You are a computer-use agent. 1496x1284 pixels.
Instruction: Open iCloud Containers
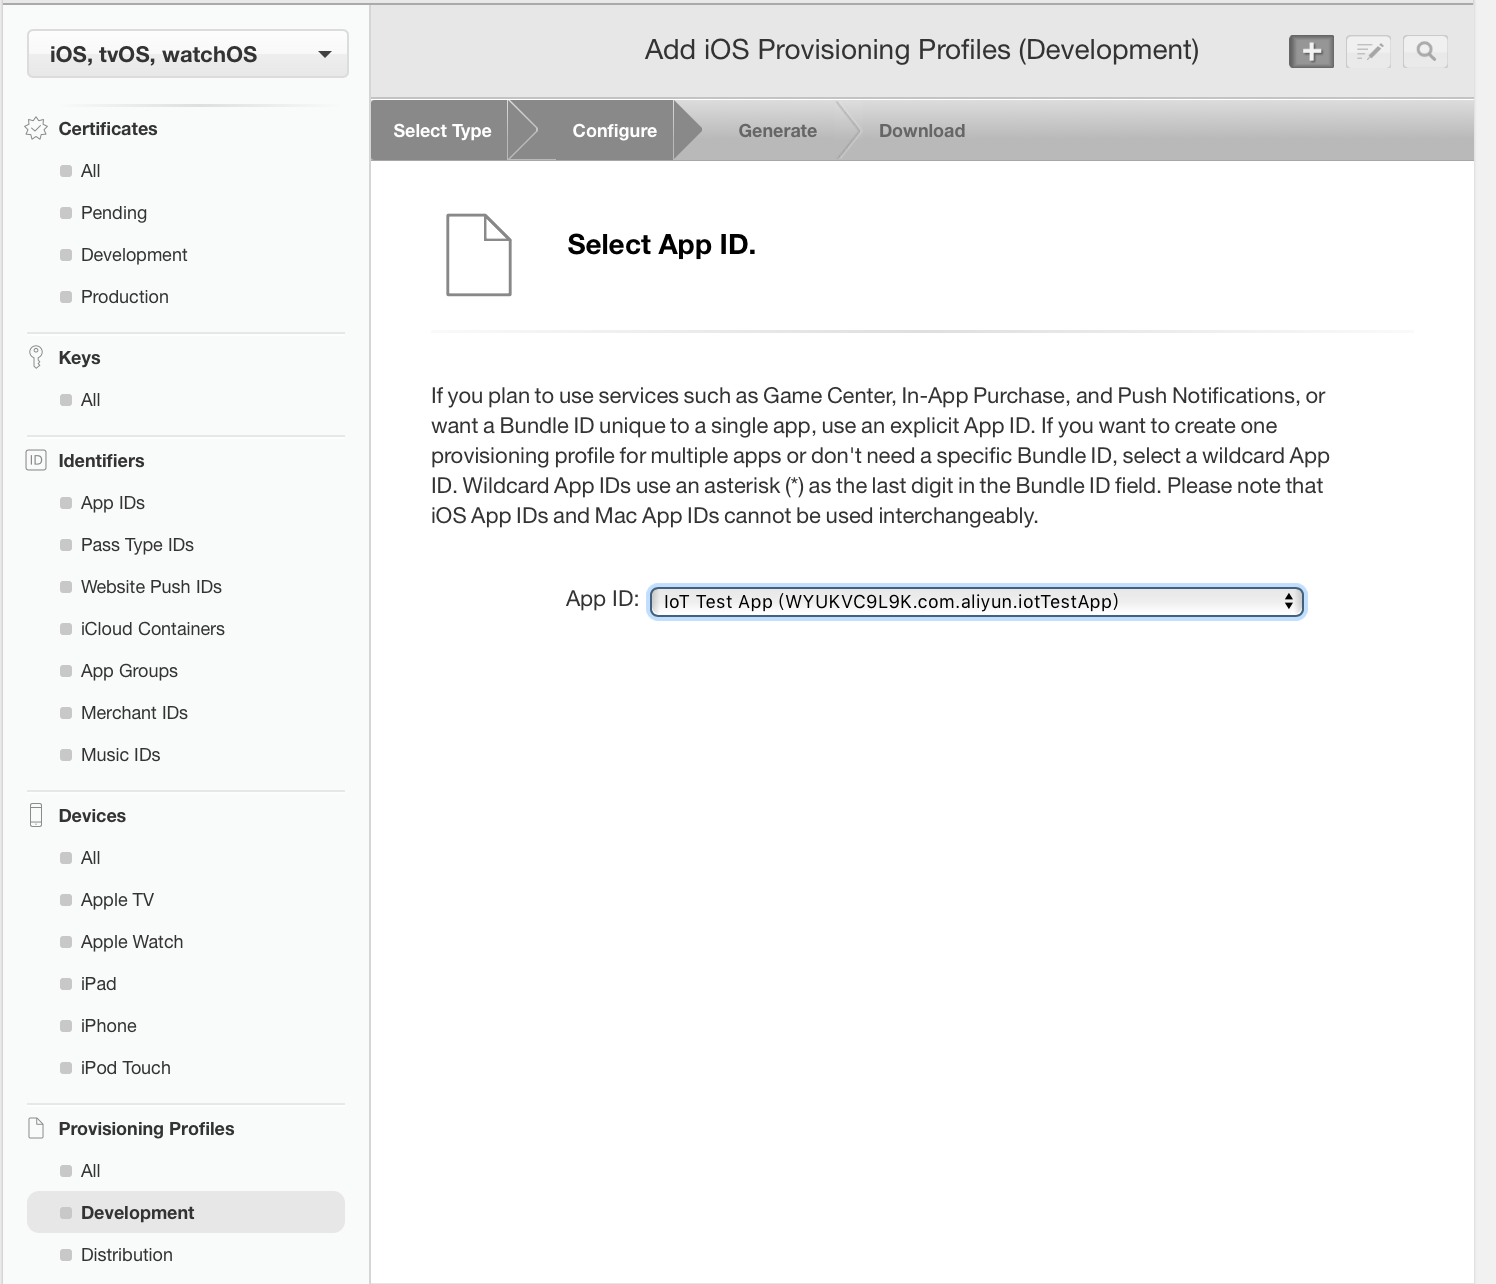coord(153,629)
